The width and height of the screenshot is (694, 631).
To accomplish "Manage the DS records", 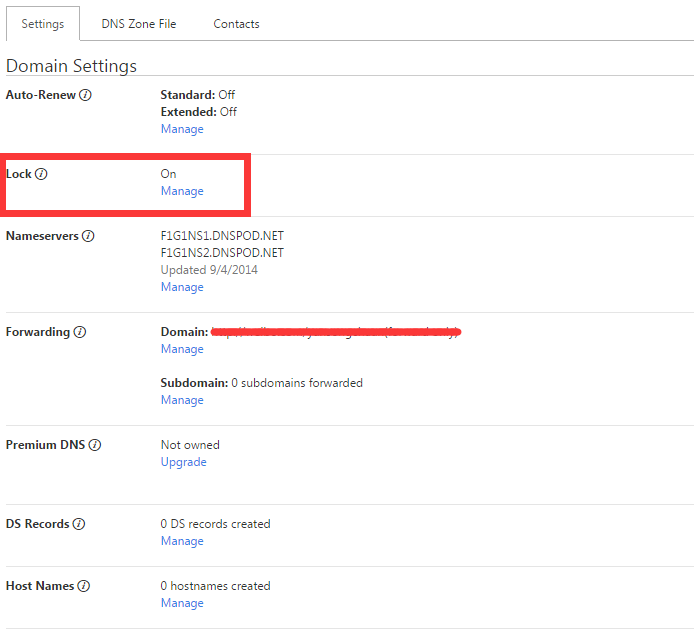I will point(182,541).
